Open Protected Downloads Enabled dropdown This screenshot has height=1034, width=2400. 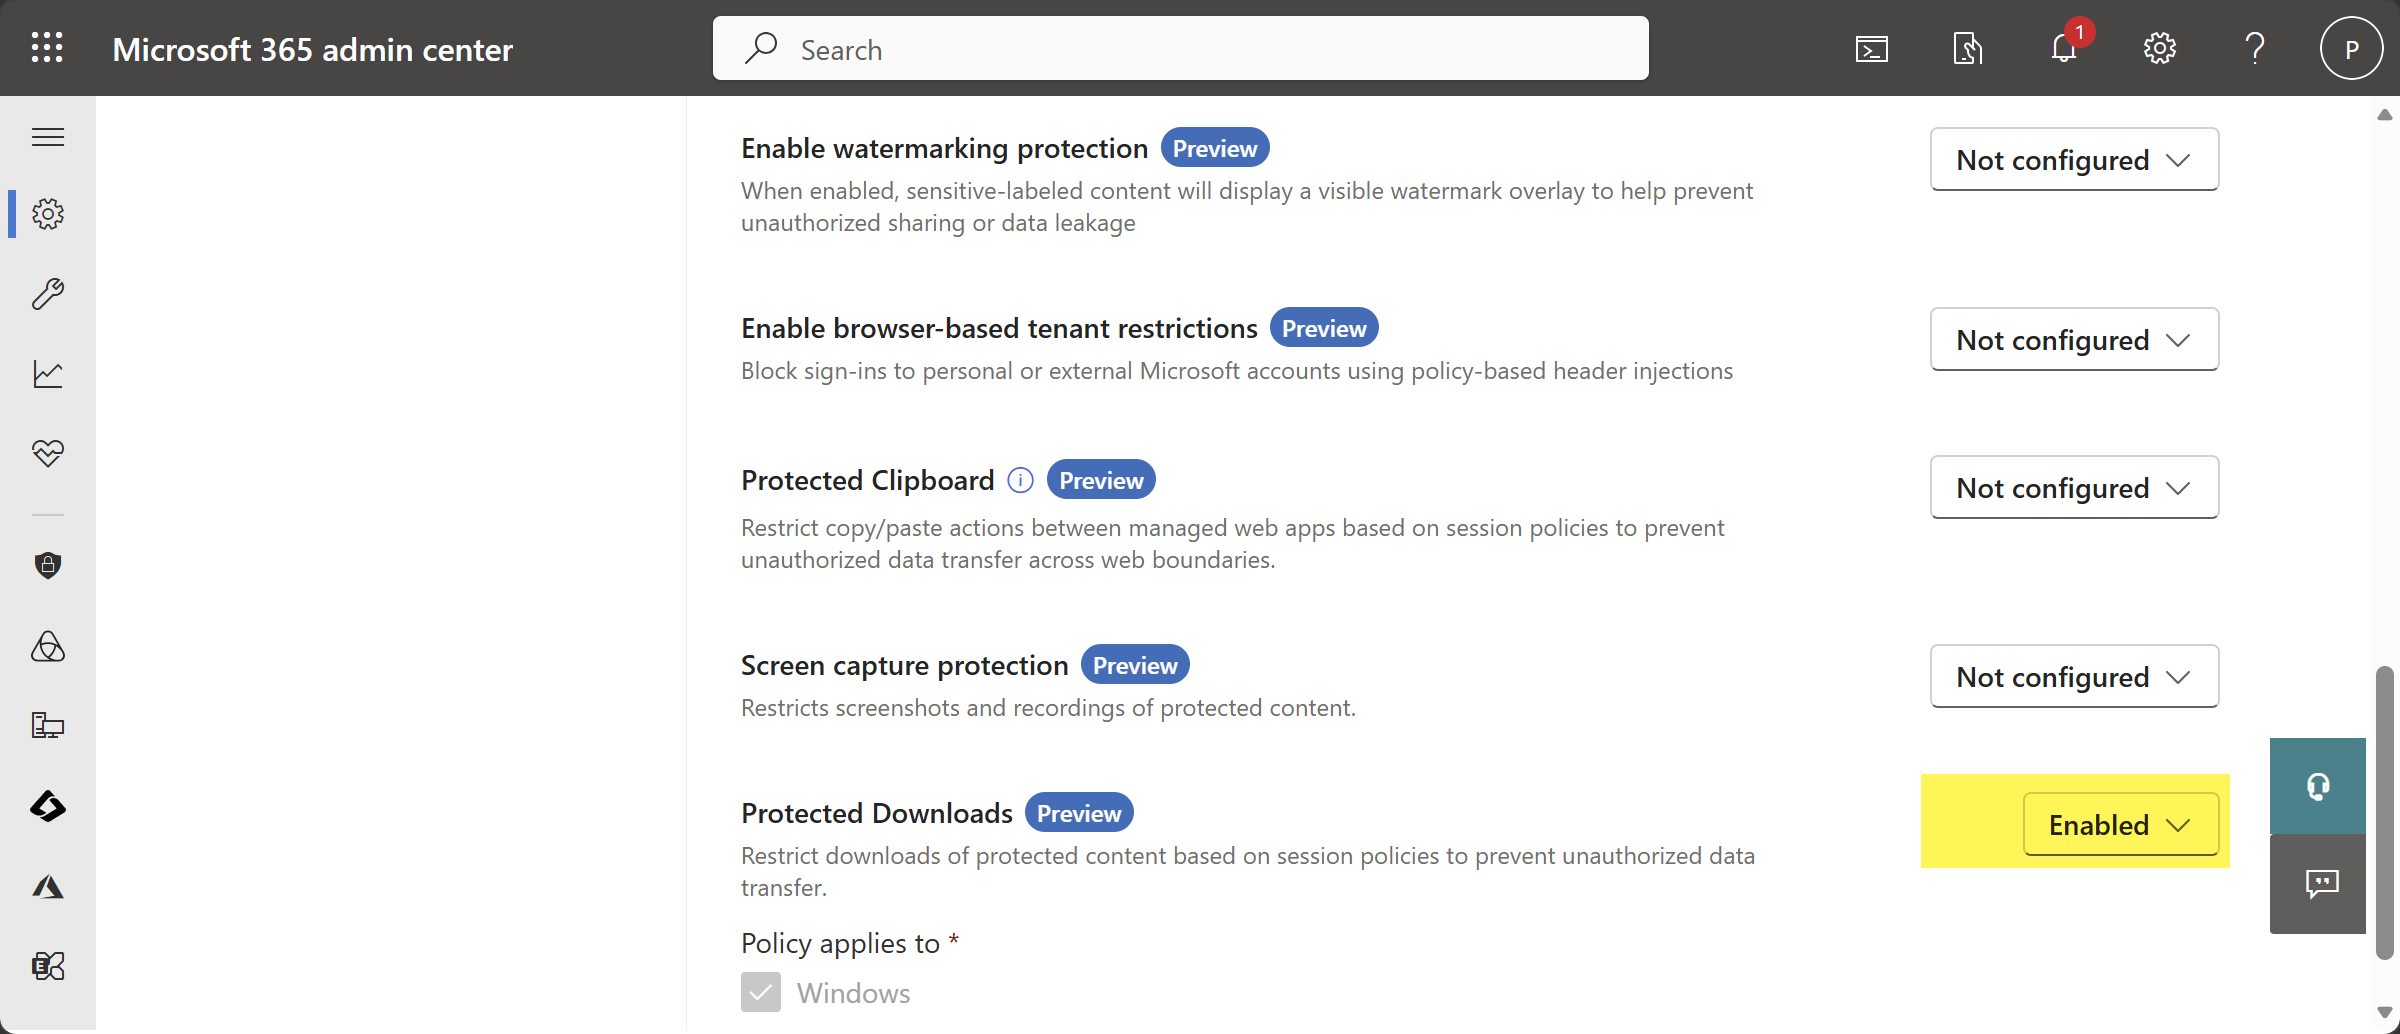tap(2120, 825)
